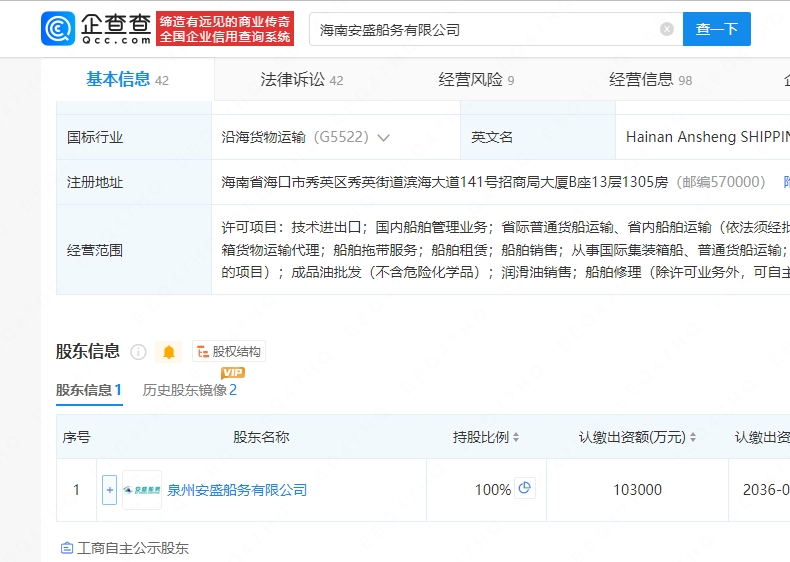
Task: Click the 泉州安盛船务 company logo thumbnail
Action: point(142,490)
